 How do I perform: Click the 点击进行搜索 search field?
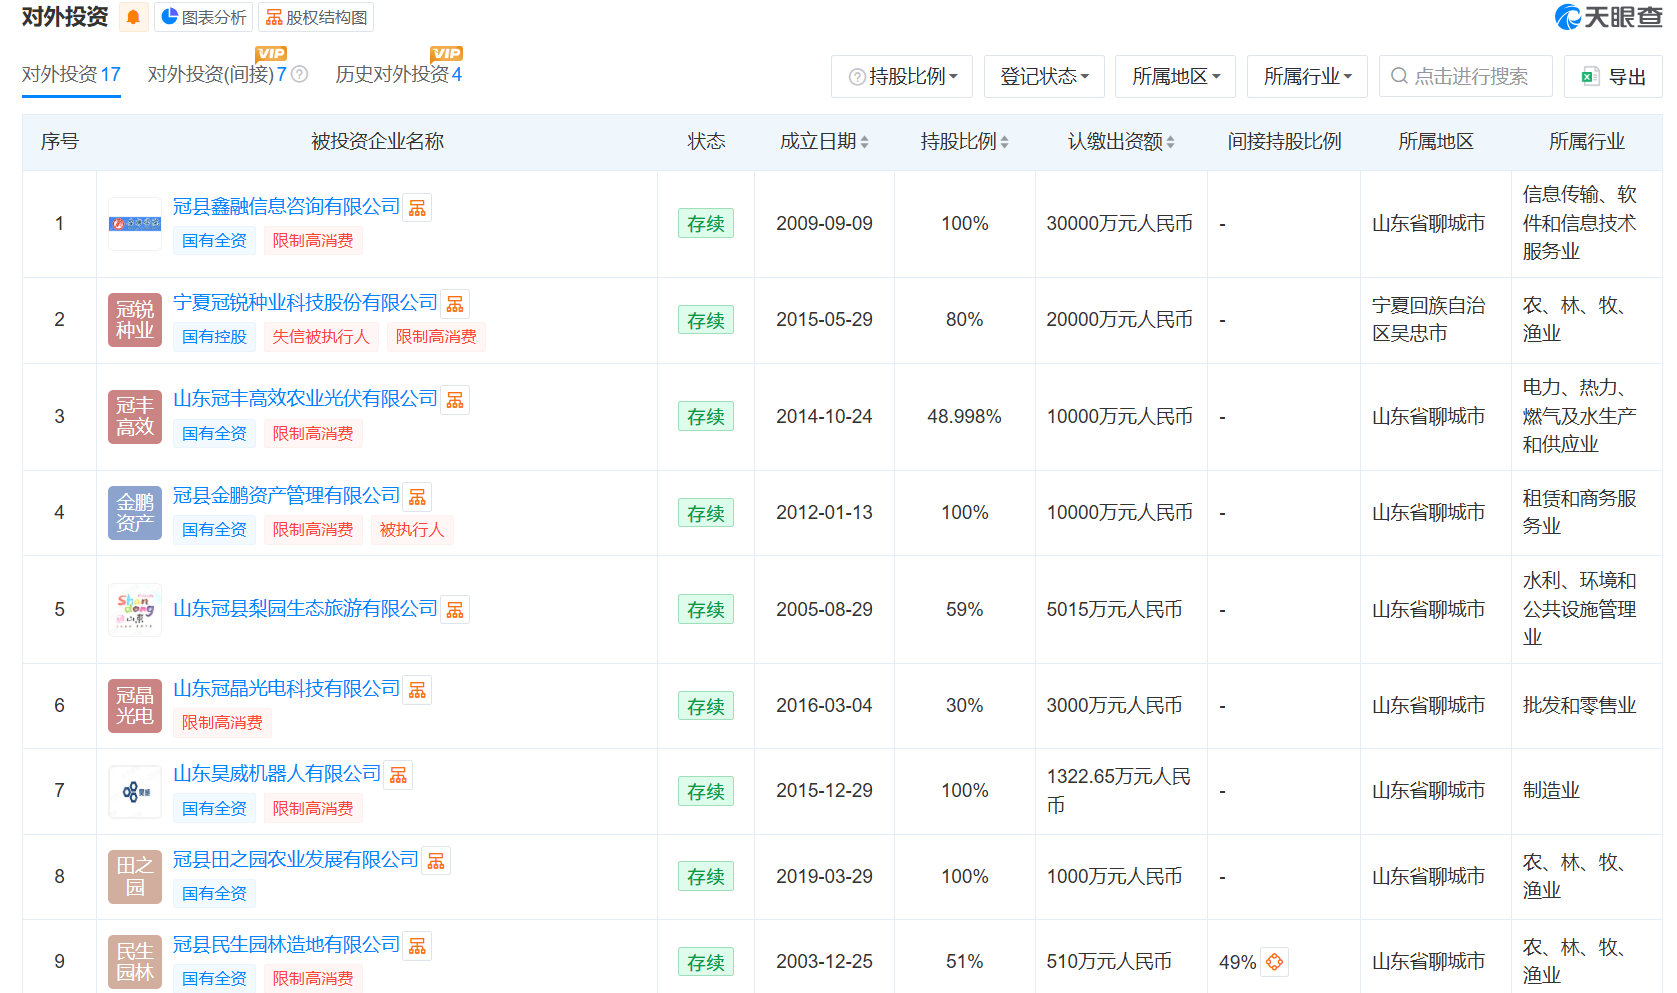1470,76
